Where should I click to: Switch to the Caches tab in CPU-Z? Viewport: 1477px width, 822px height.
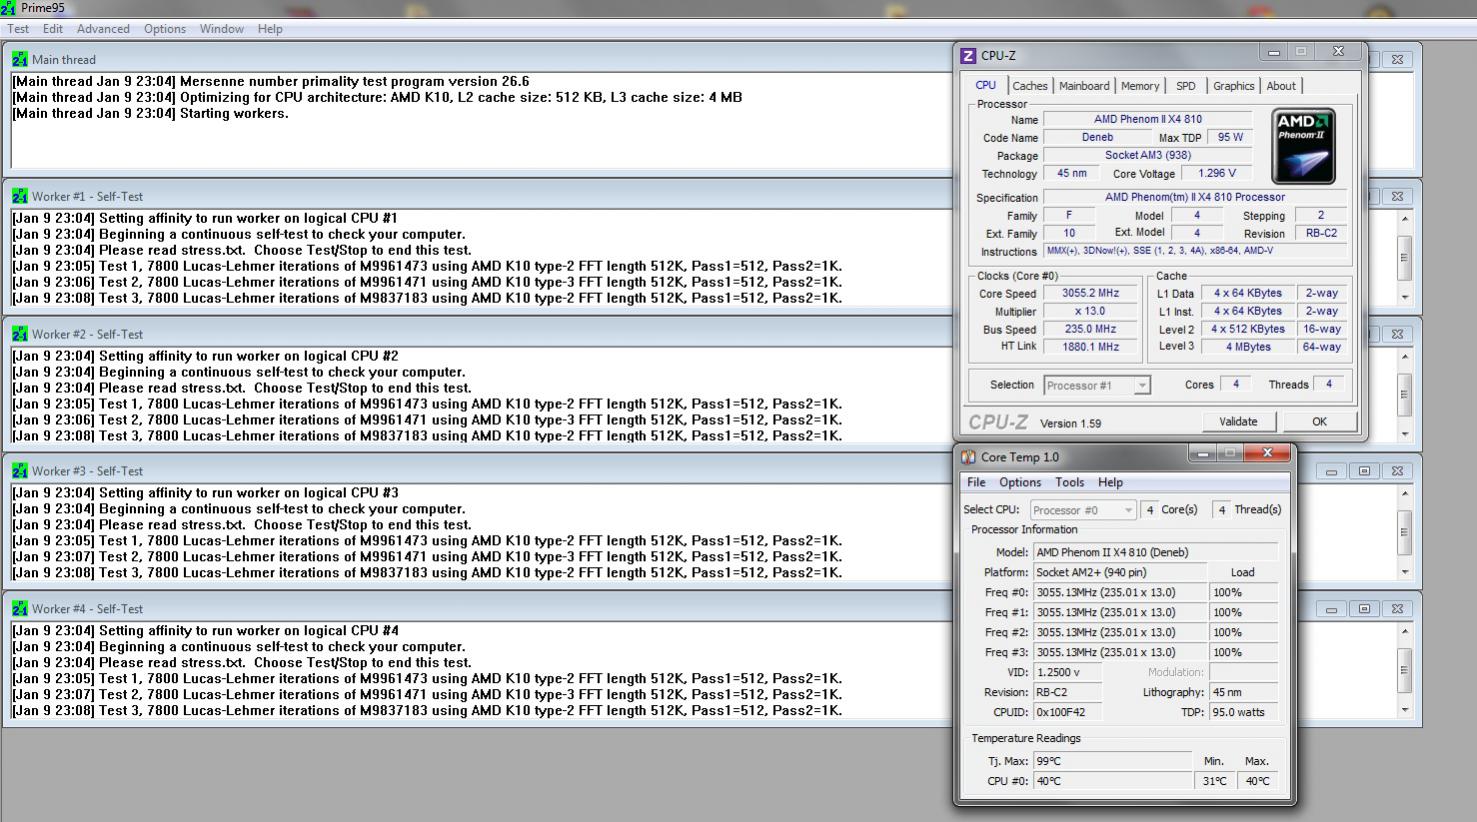pyautogui.click(x=1030, y=86)
